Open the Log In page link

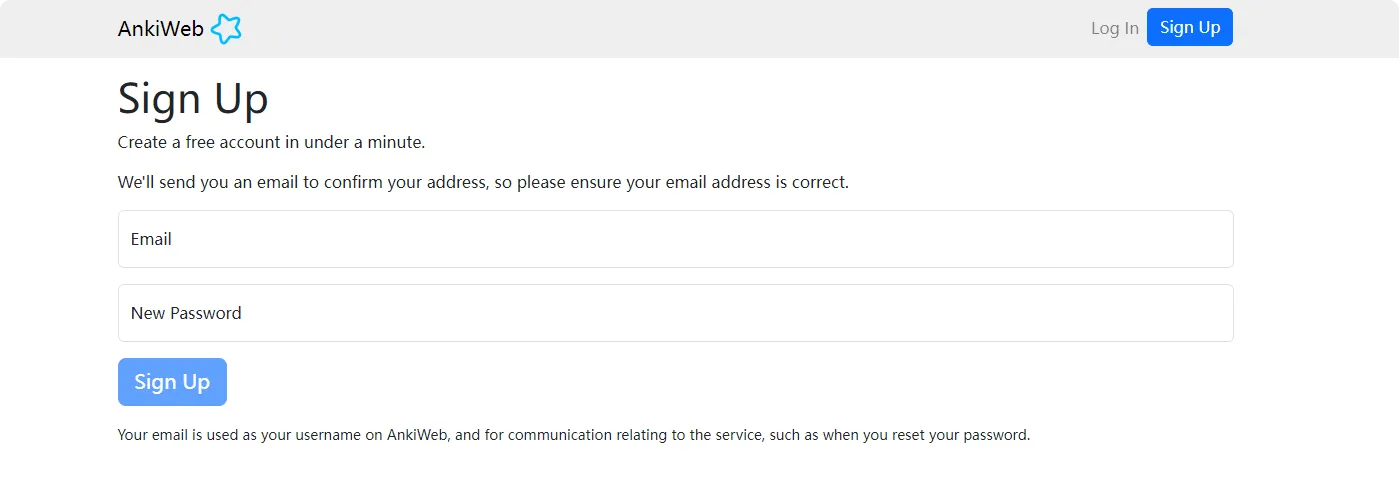tap(1114, 28)
